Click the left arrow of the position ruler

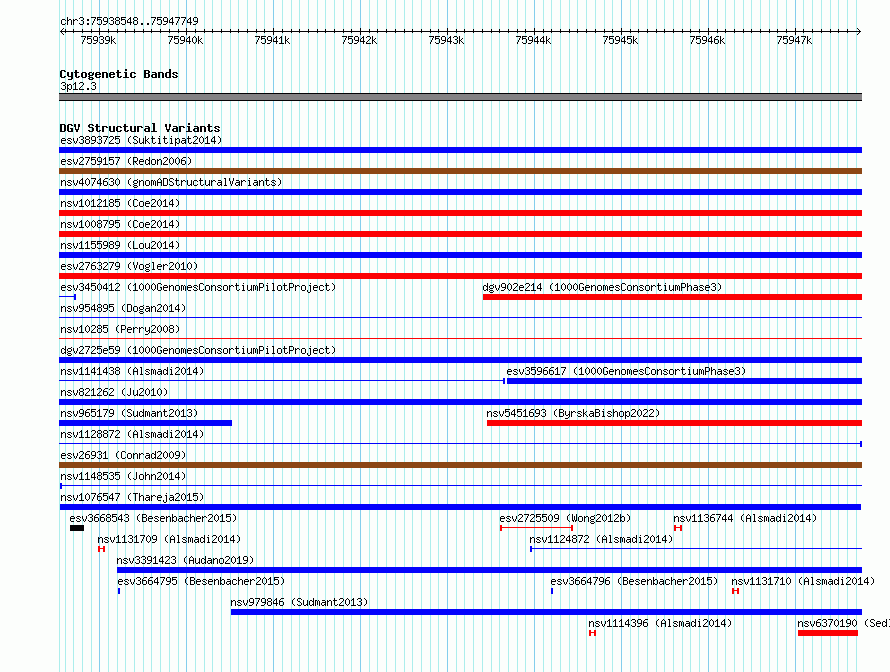click(62, 32)
